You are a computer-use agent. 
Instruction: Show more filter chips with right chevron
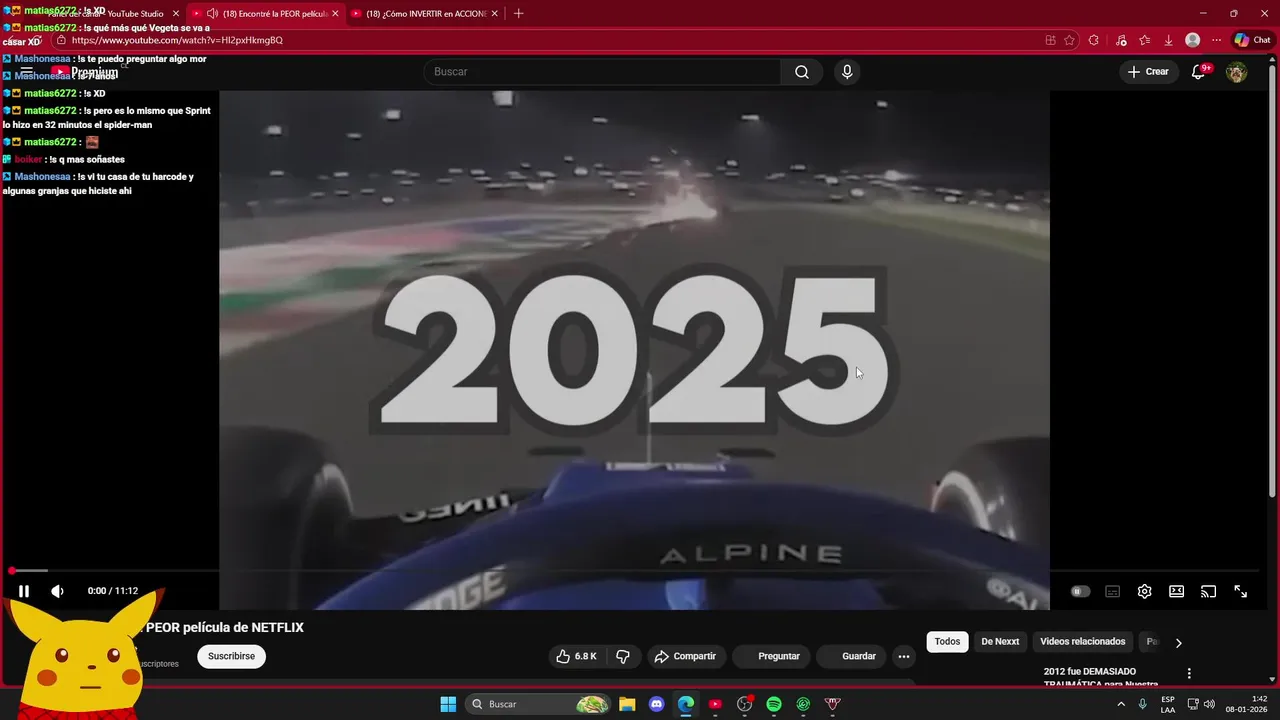coord(1178,643)
